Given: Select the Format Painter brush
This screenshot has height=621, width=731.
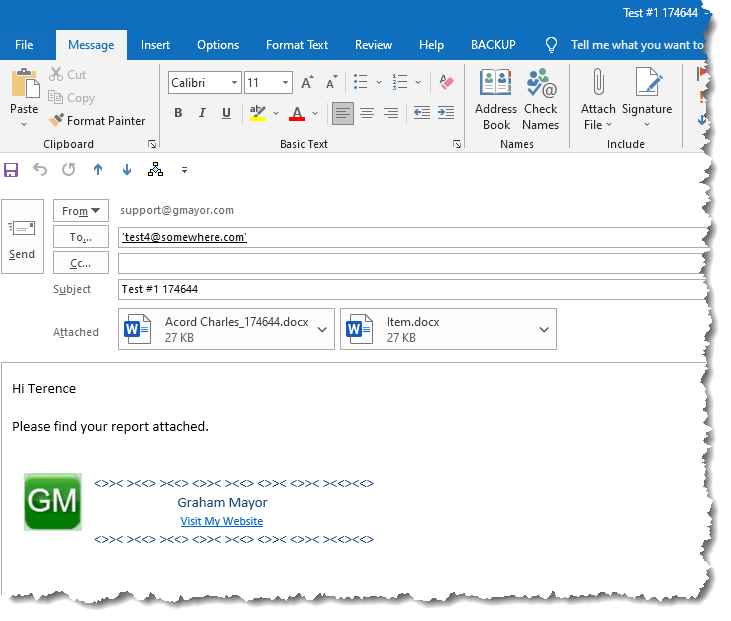Looking at the screenshot, I should [x=56, y=120].
